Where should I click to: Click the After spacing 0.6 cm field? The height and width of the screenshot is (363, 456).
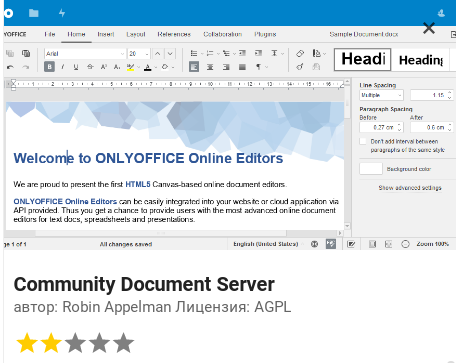pos(431,127)
